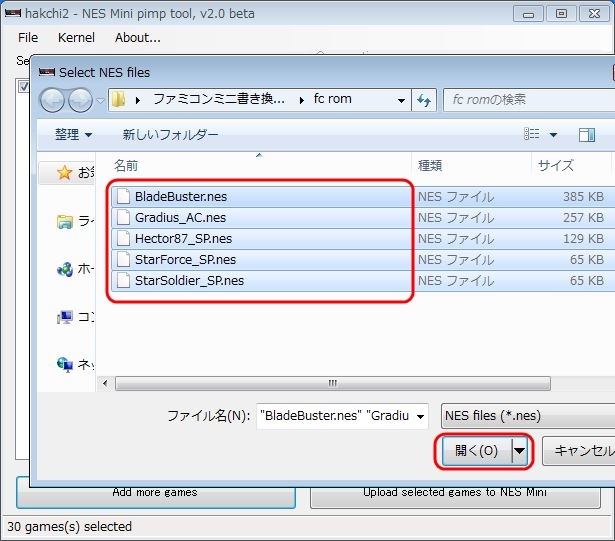Maximize the hakchi2 main window
Viewport: 615px width, 541px height.
(561, 14)
